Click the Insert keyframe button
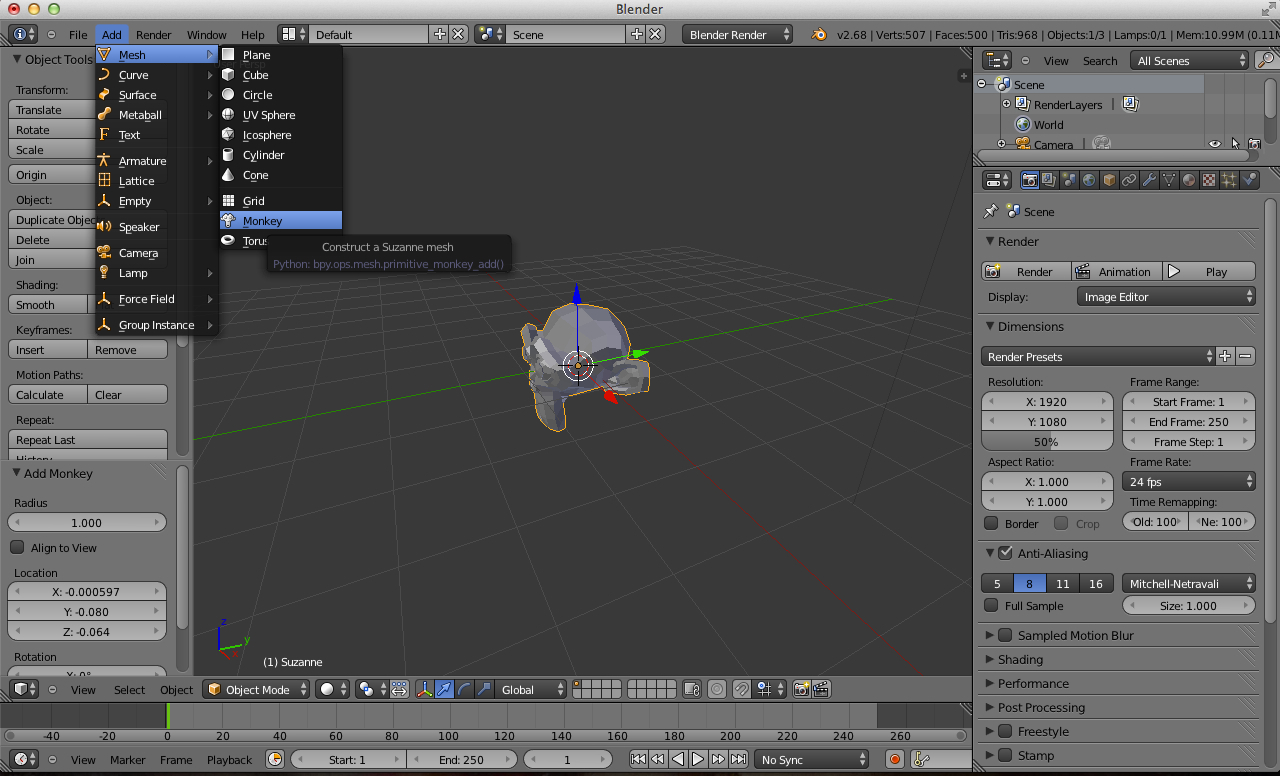This screenshot has width=1280, height=776. [x=48, y=349]
